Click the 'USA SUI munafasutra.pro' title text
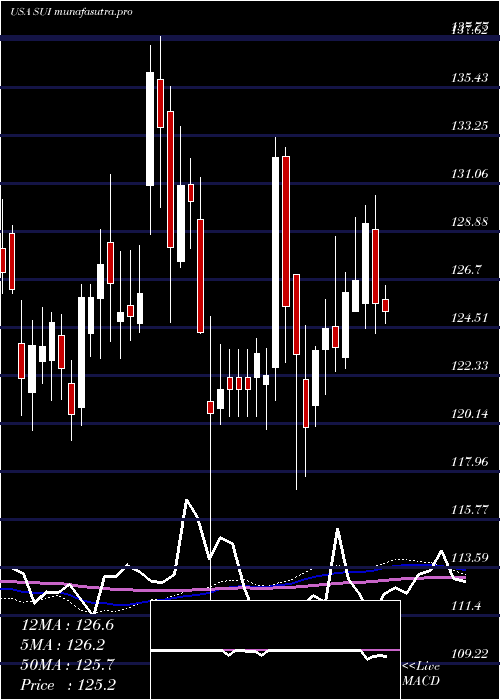Image resolution: width=500 pixels, height=700 pixels. click(x=71, y=12)
